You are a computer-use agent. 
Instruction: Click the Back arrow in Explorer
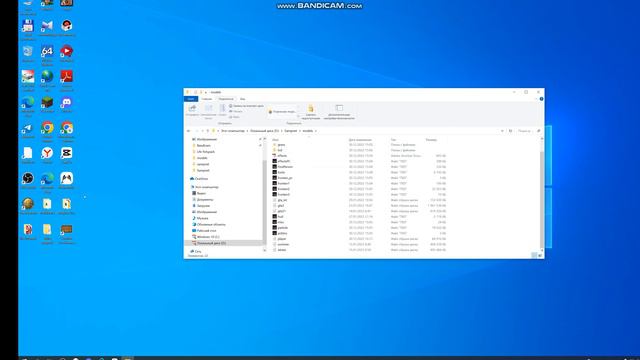coord(189,131)
